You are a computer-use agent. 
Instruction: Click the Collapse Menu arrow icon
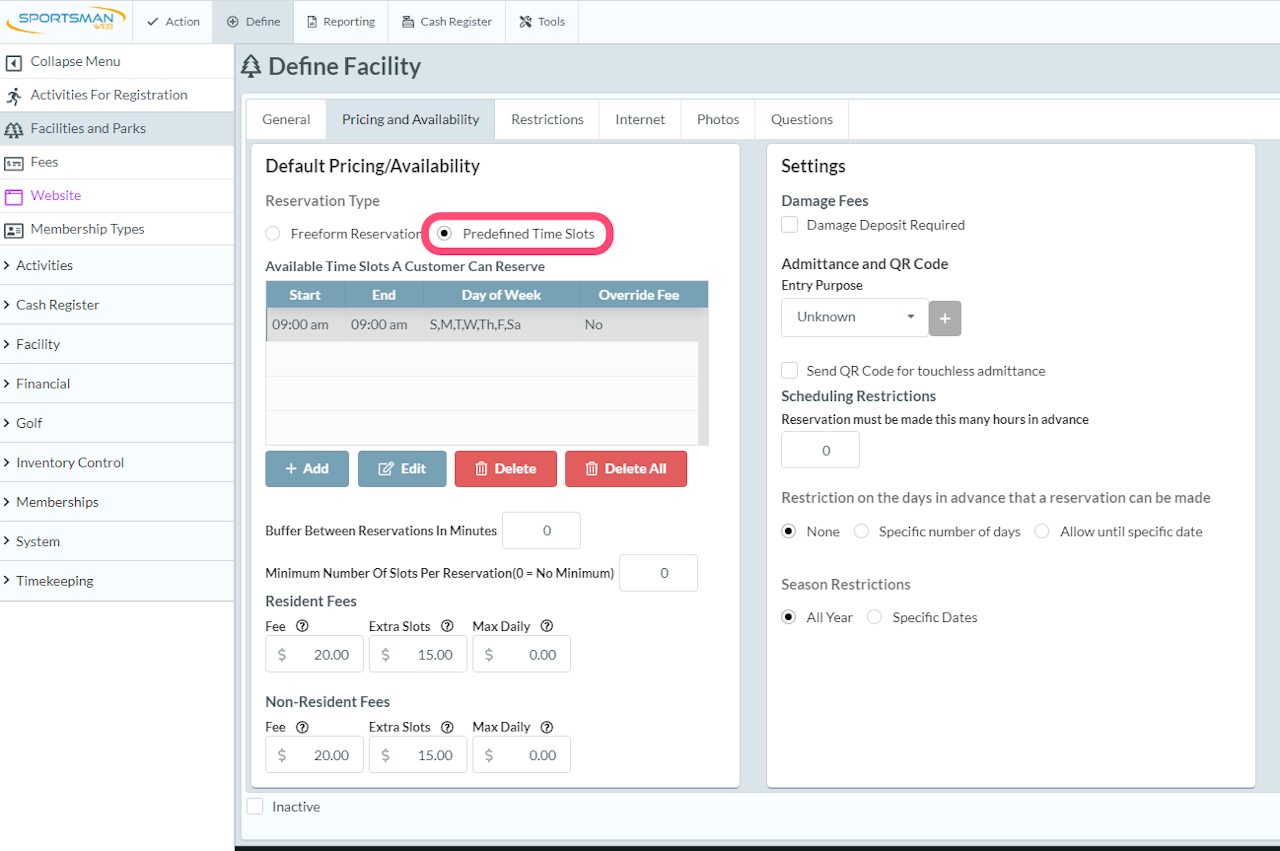(14, 62)
